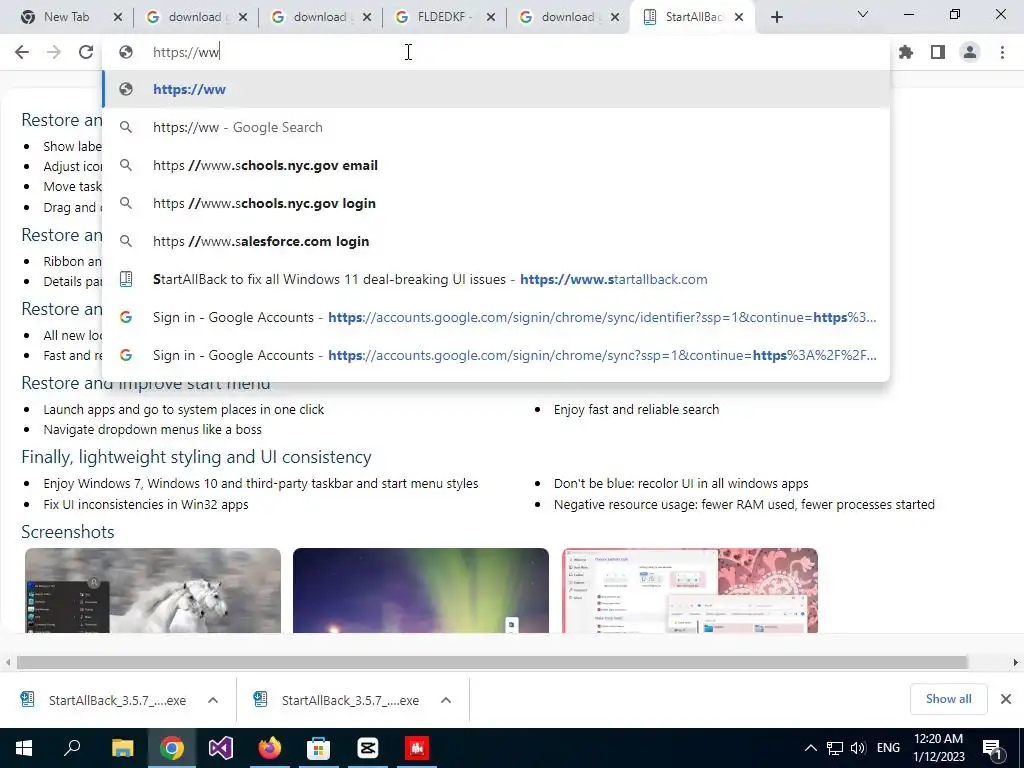Click 'Launch apps and go to system places'
The height and width of the screenshot is (768, 1024).
point(184,409)
